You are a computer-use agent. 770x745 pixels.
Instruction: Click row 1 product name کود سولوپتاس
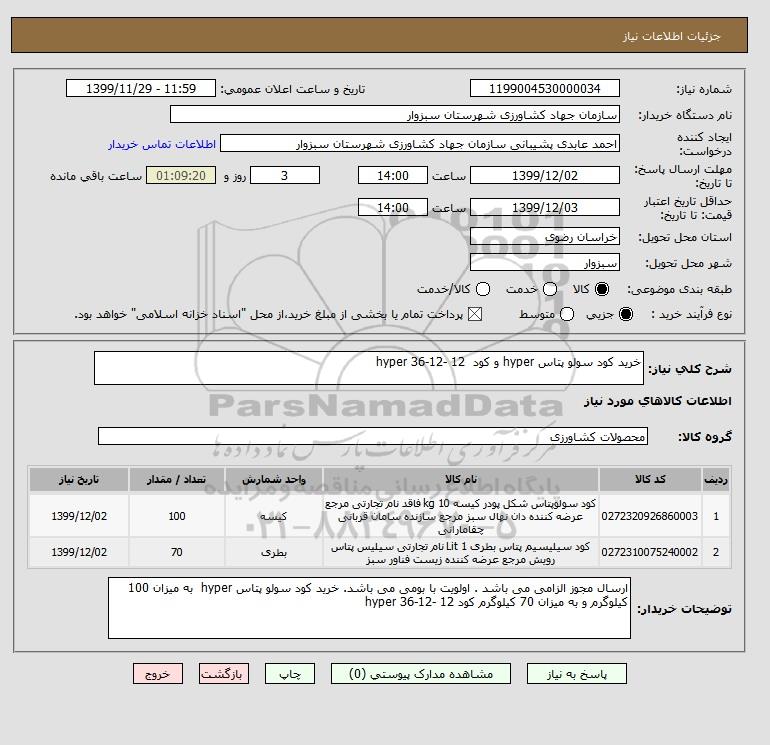[x=461, y=517]
